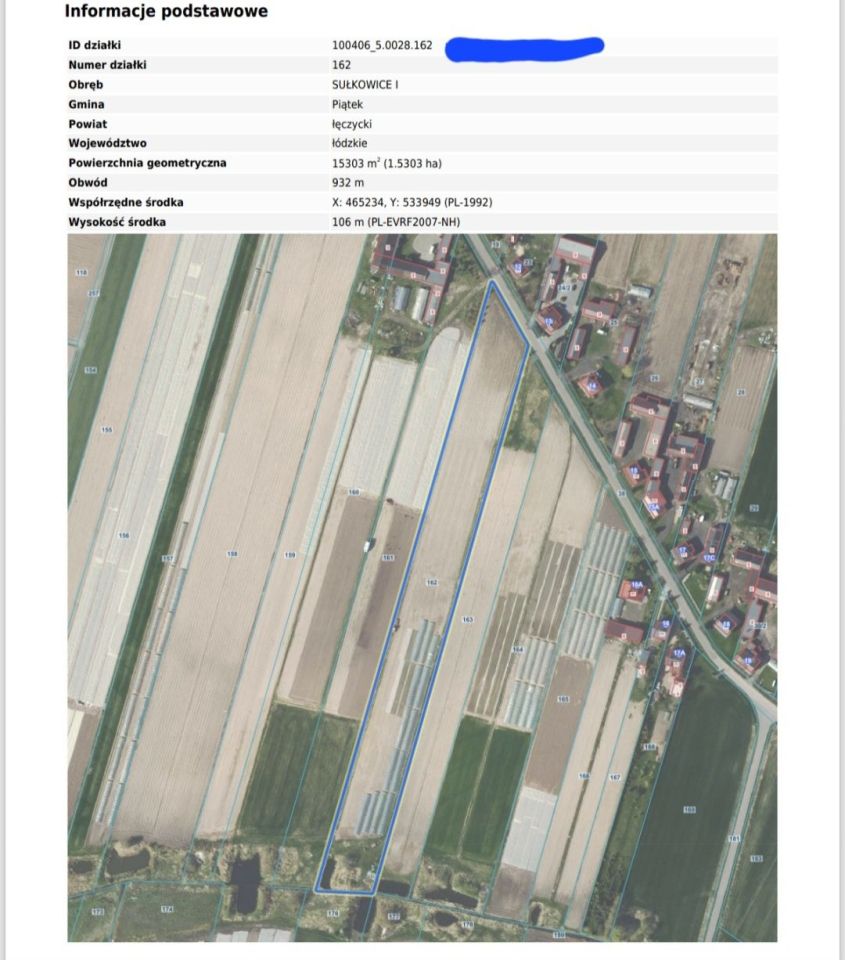Click house number '15A' on the map
This screenshot has height=960, width=845.
(x=654, y=508)
